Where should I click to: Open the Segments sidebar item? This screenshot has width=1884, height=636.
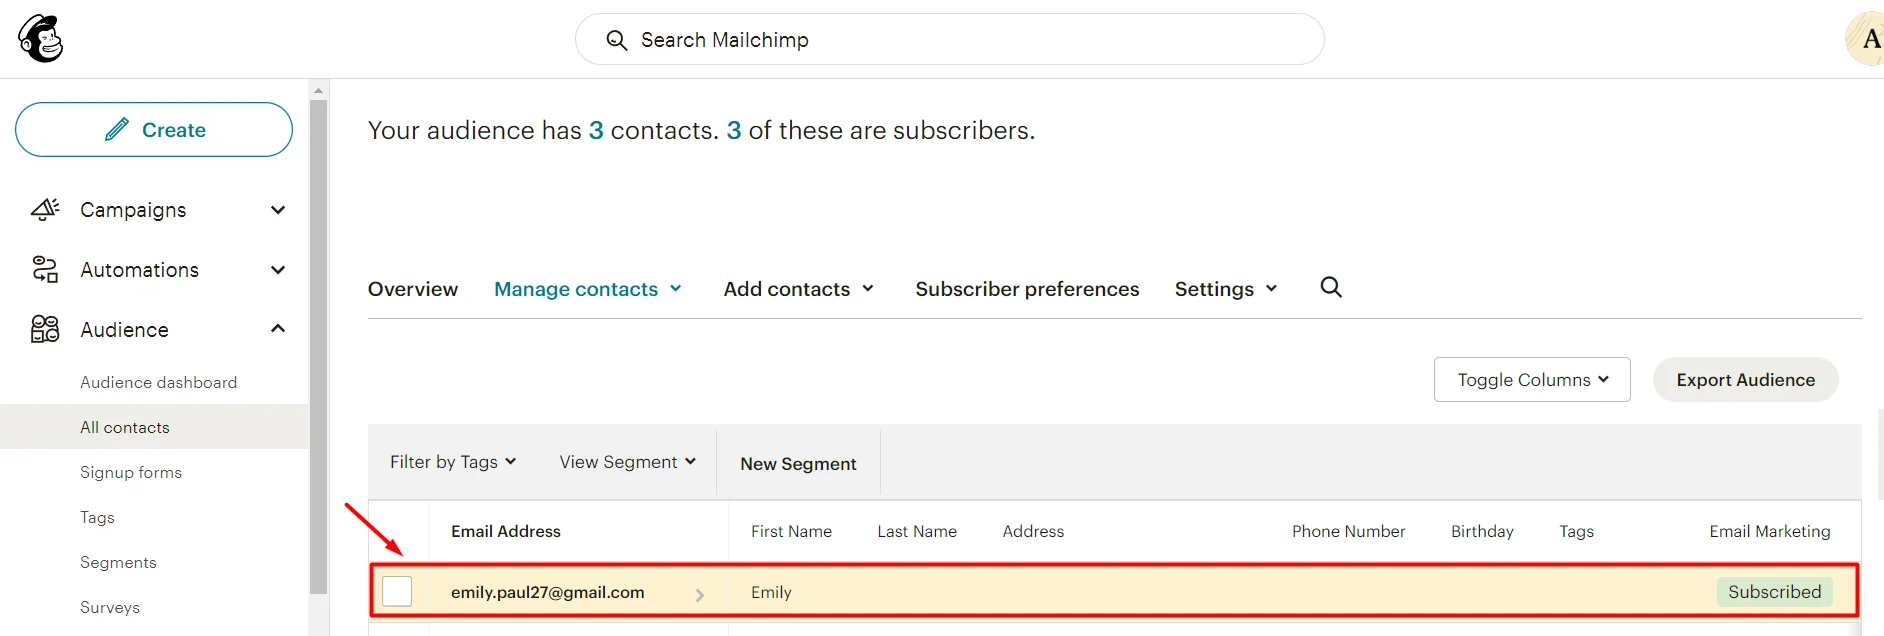pyautogui.click(x=118, y=562)
